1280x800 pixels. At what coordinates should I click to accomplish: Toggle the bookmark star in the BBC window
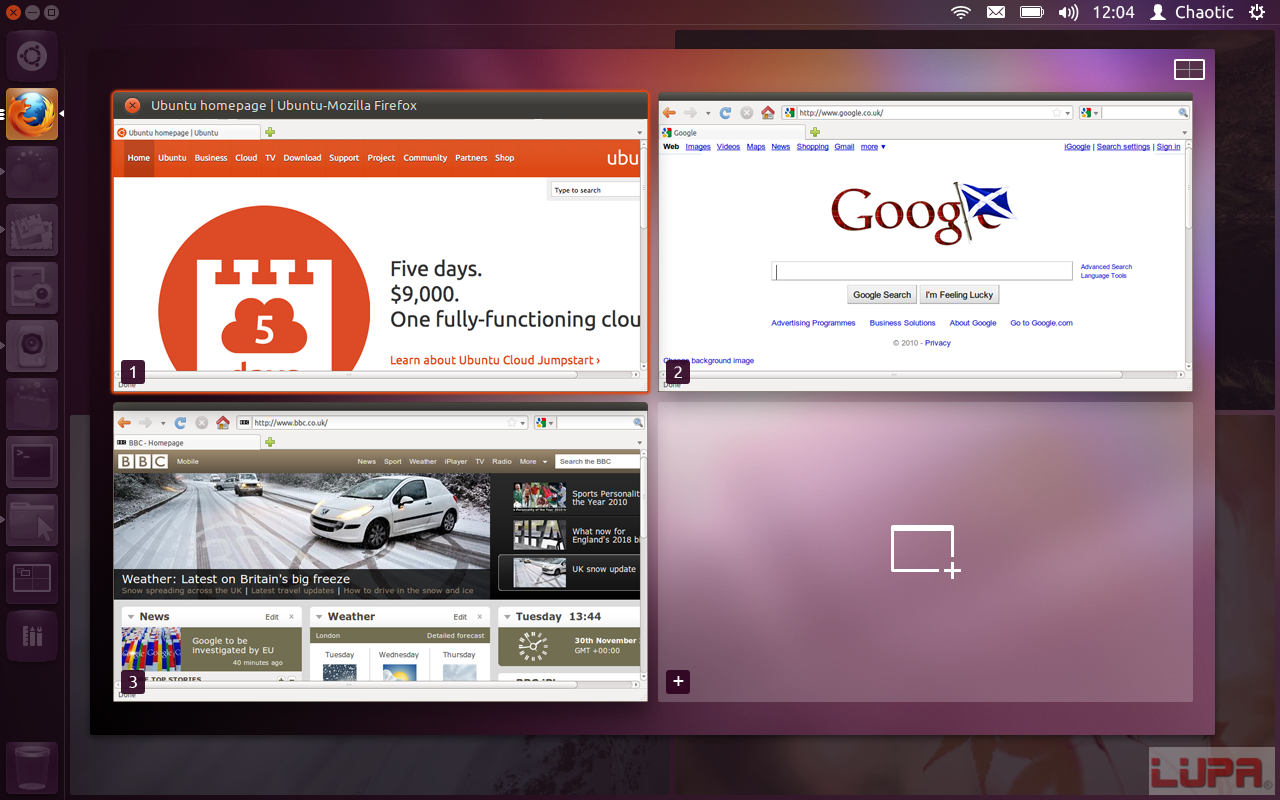click(x=511, y=423)
